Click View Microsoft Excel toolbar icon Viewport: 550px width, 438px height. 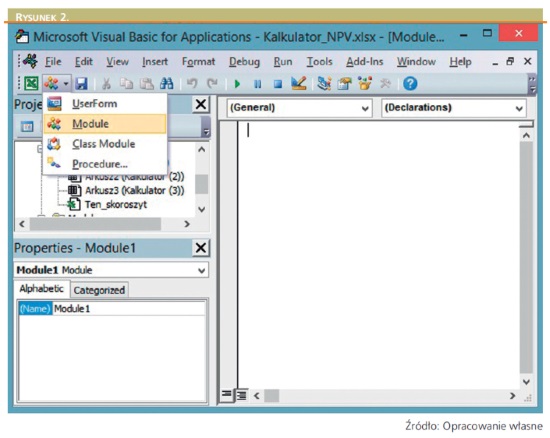pyautogui.click(x=31, y=83)
